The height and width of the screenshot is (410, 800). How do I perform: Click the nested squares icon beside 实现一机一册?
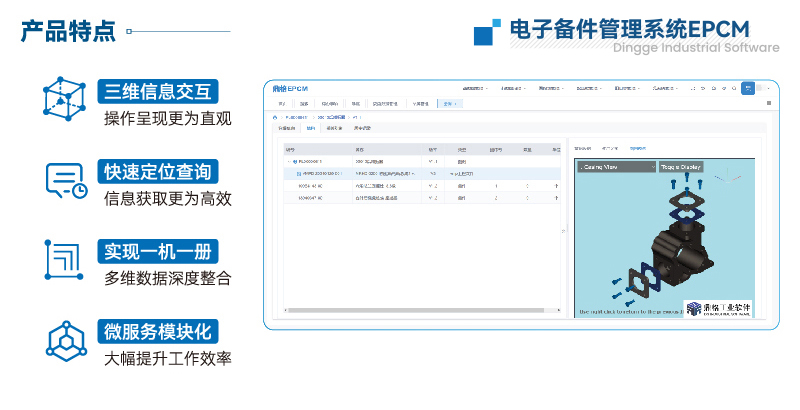coord(64,260)
